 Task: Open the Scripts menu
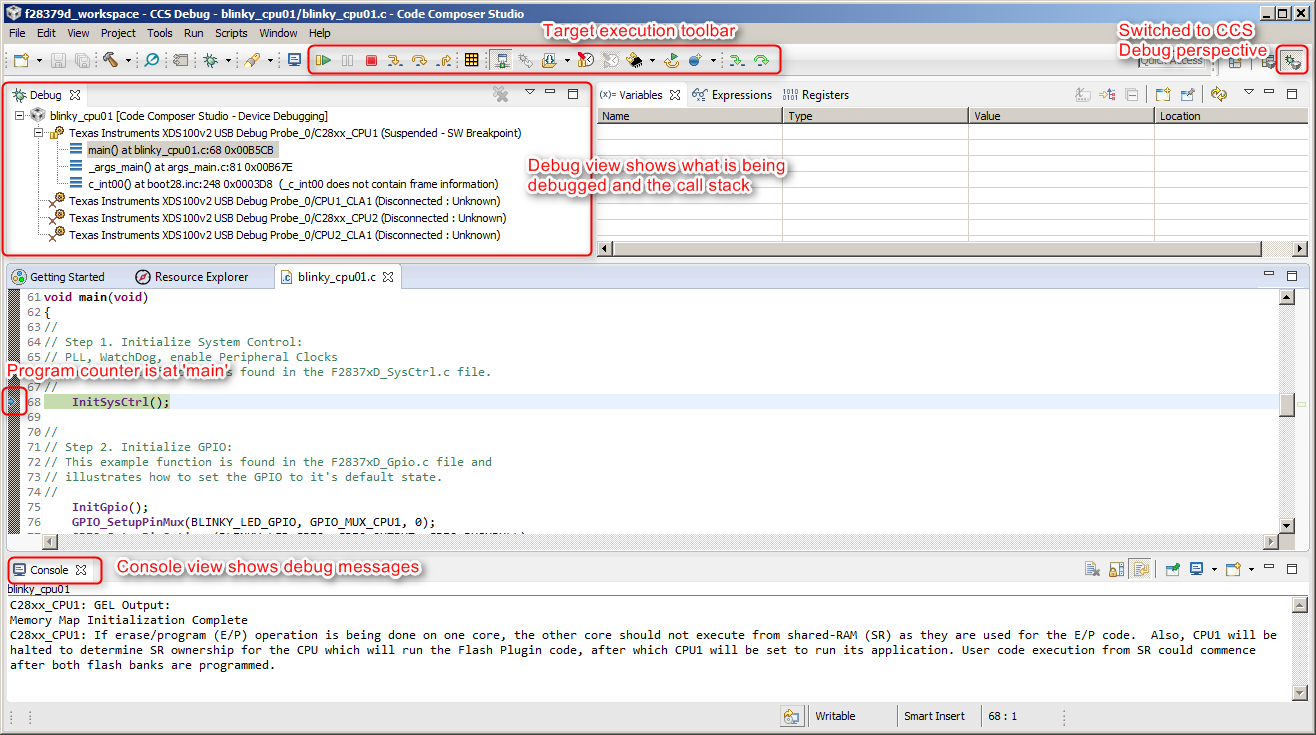point(231,33)
